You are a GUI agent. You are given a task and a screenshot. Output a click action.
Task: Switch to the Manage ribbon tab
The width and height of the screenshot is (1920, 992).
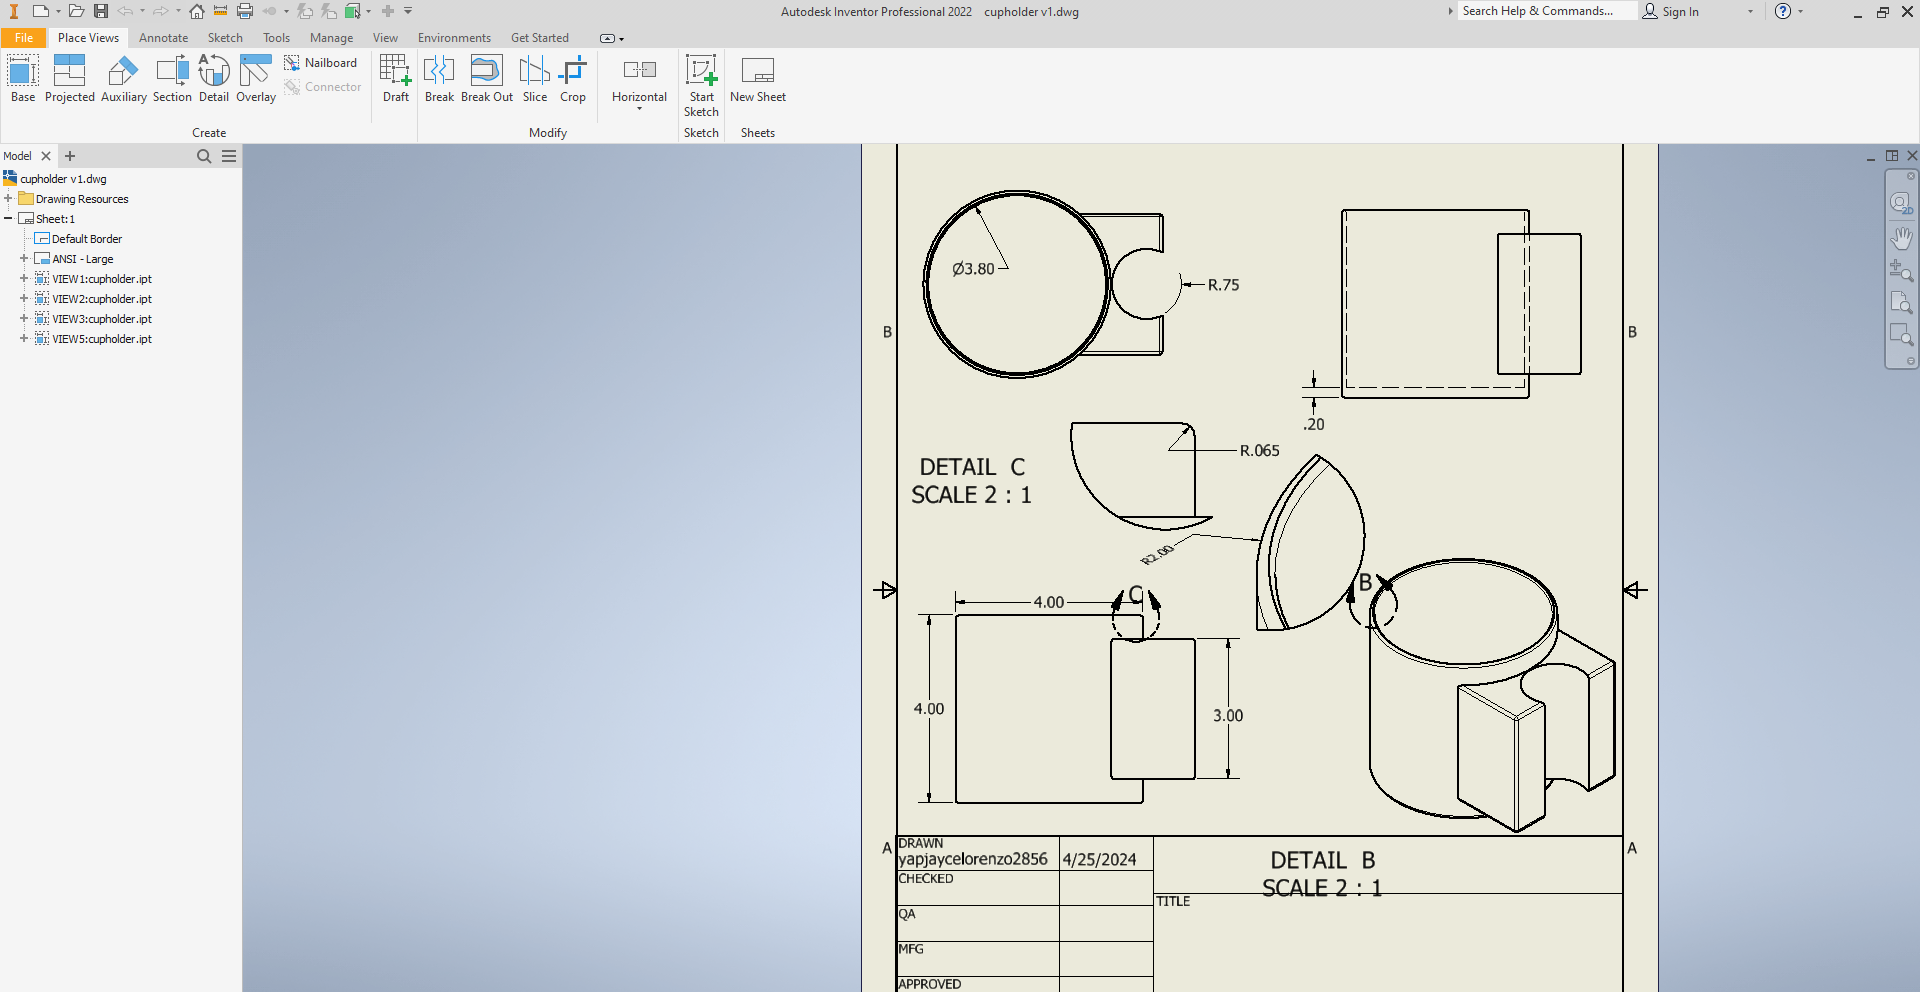pos(331,38)
